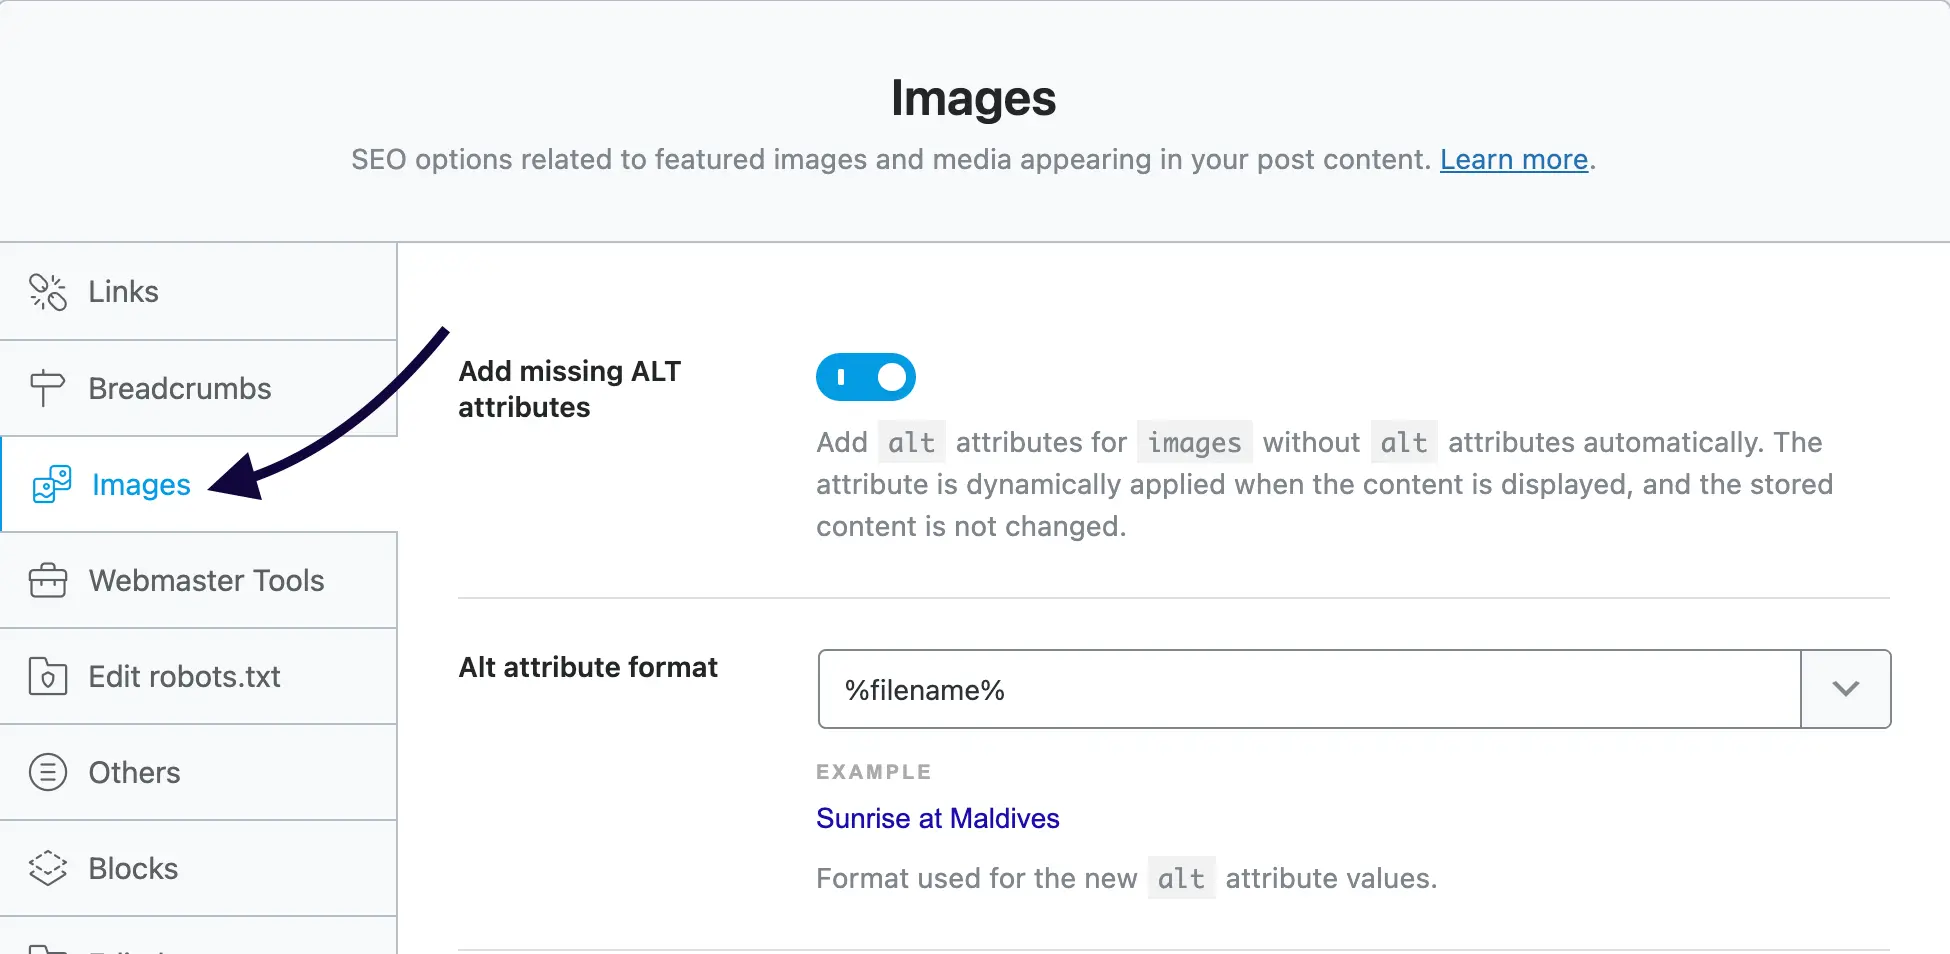Click the Images sidebar icon
1950x954 pixels.
coord(52,484)
